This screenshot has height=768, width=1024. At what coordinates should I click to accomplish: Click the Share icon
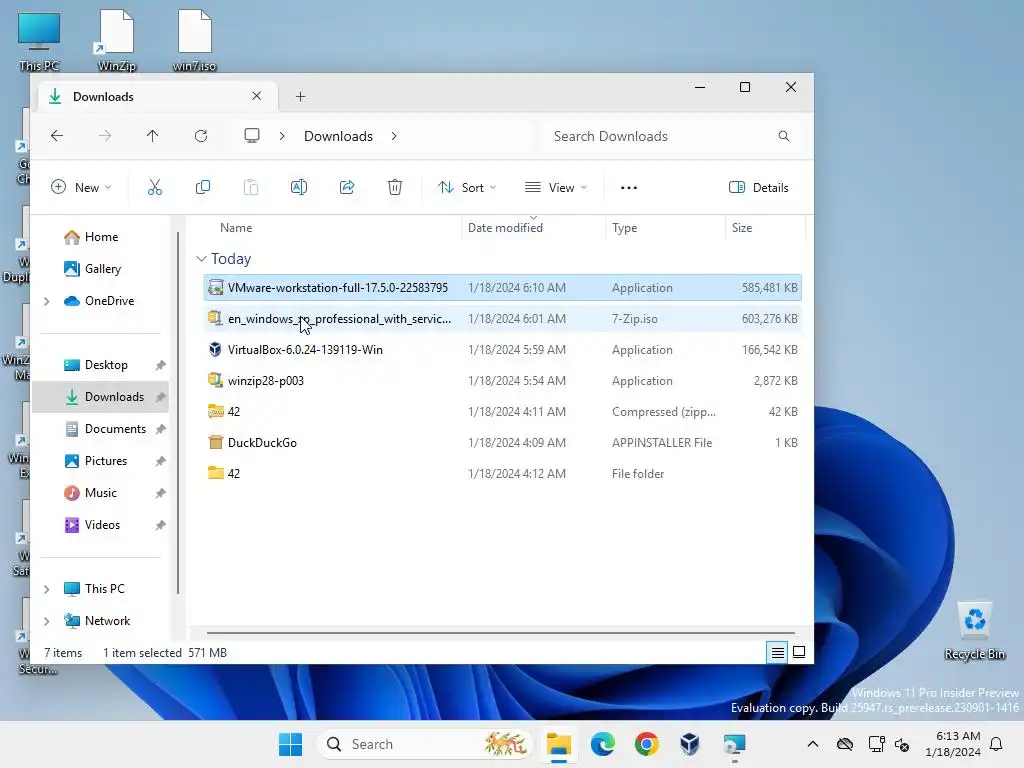click(x=347, y=187)
